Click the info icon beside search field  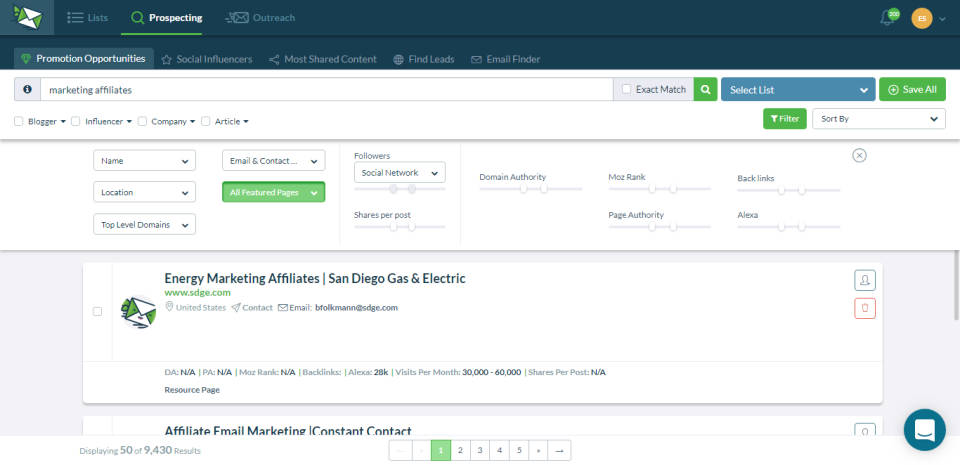(27, 90)
